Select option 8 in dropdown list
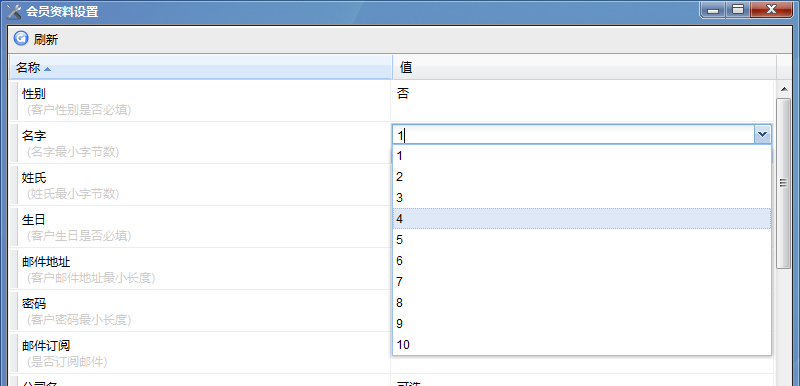The width and height of the screenshot is (800, 386). pyautogui.click(x=582, y=303)
